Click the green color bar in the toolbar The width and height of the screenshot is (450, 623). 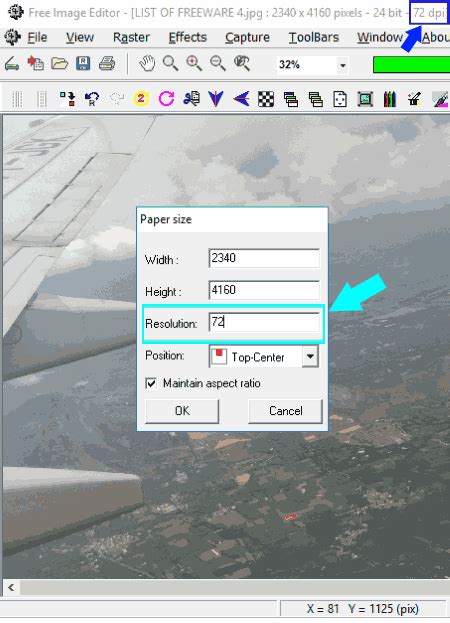click(411, 64)
